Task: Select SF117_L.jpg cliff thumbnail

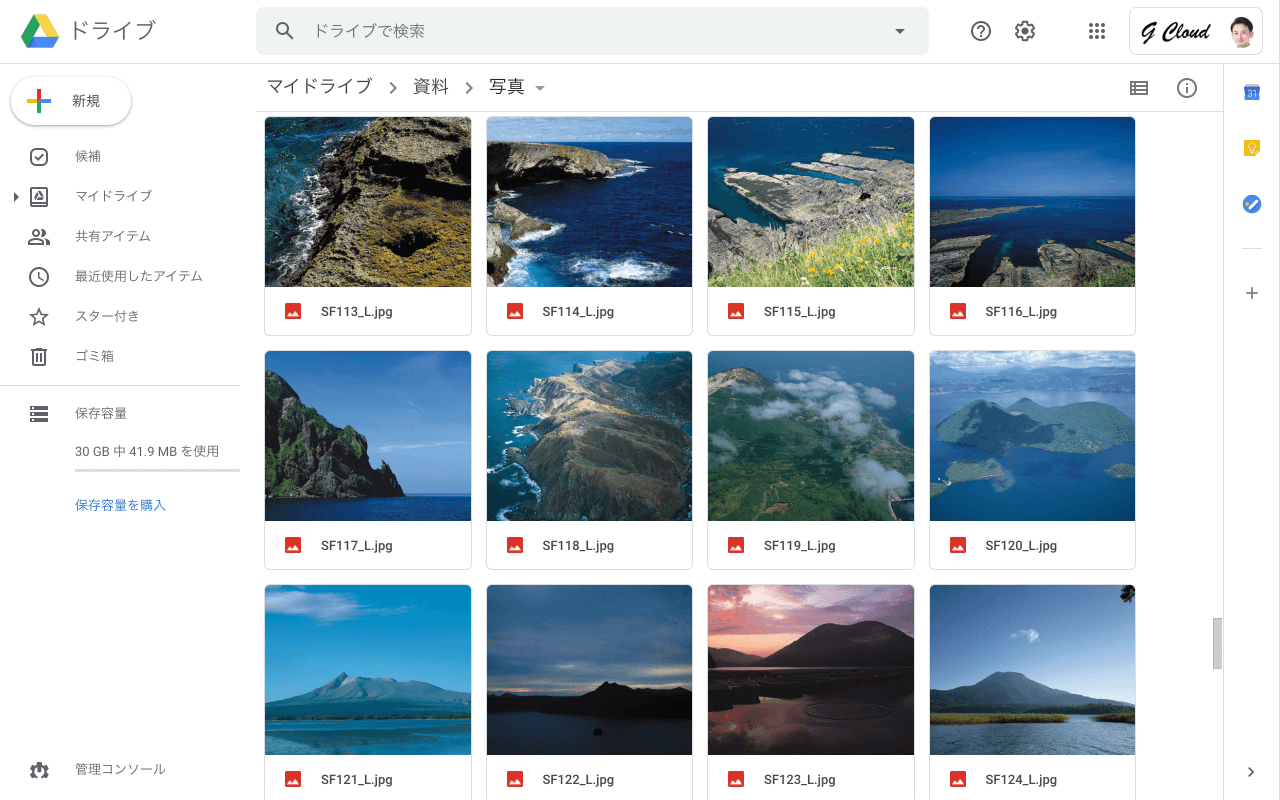Action: [x=368, y=436]
